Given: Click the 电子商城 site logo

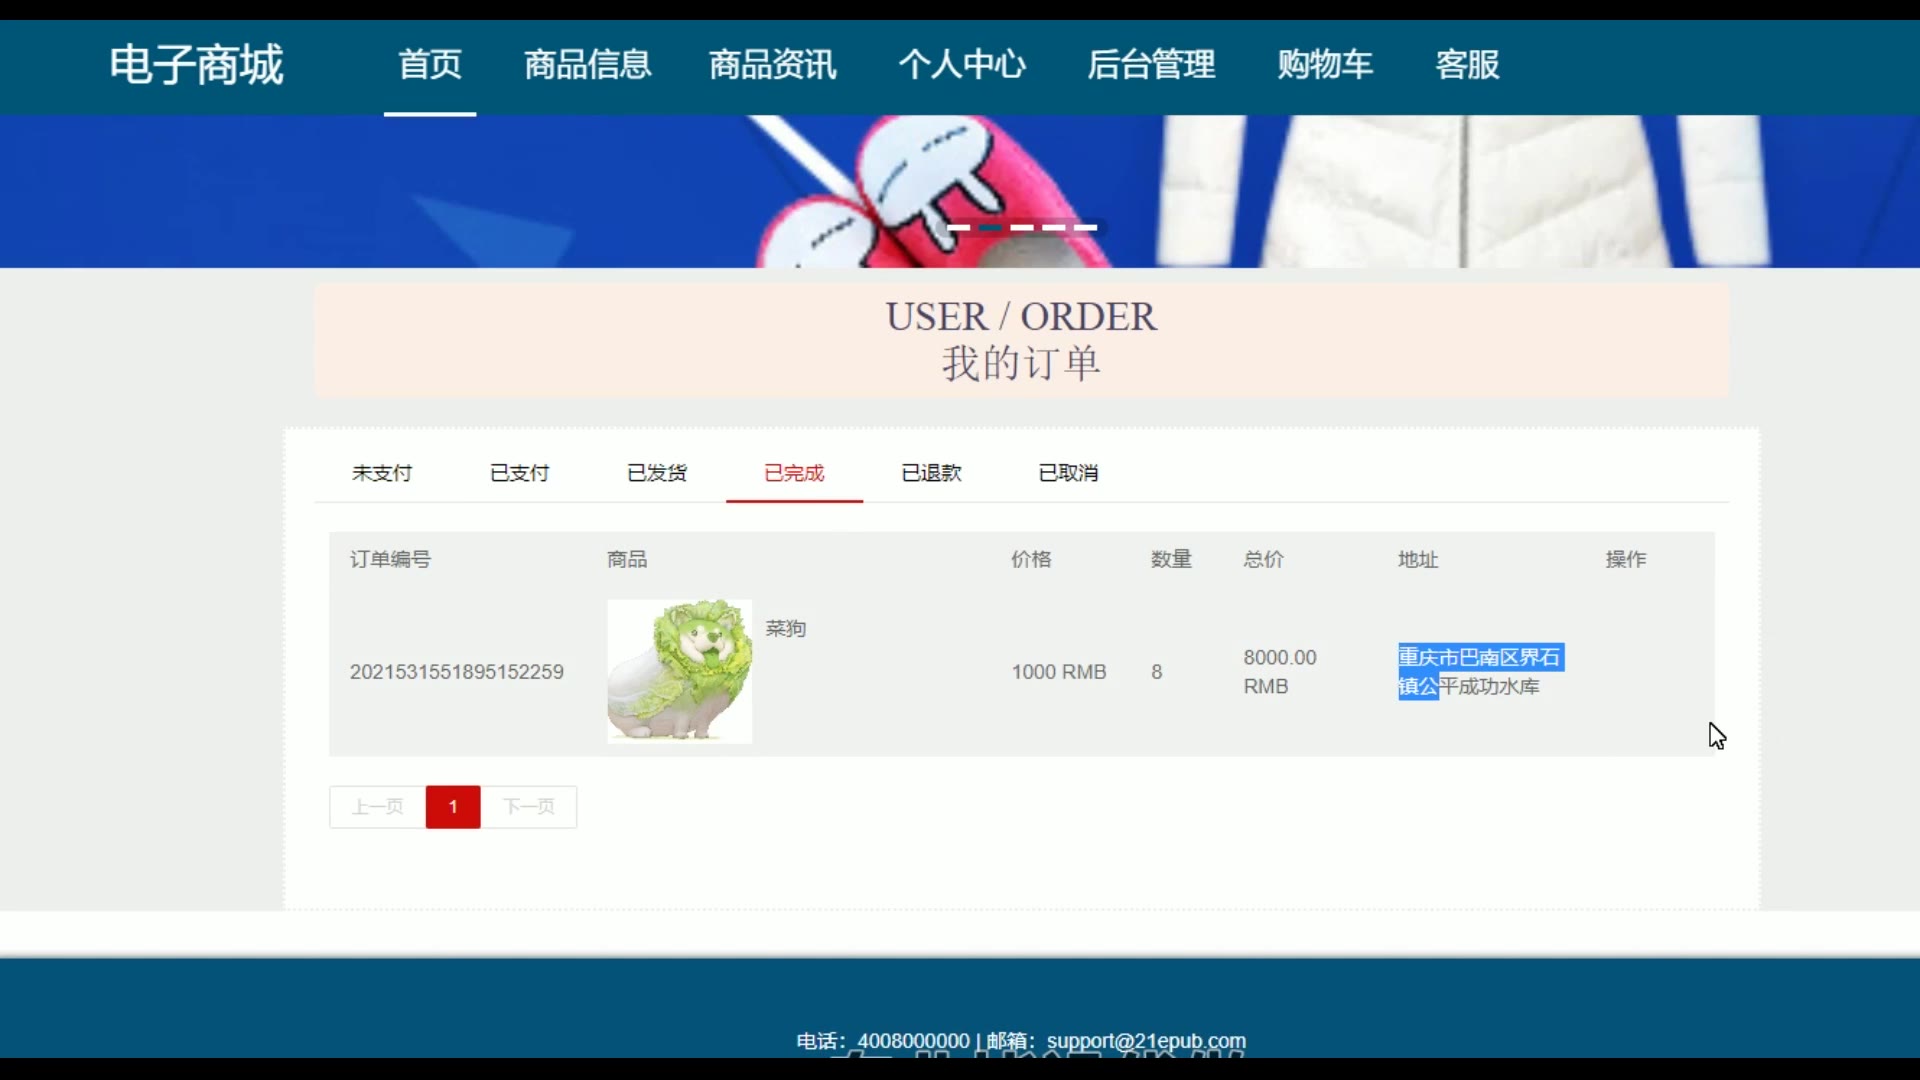Looking at the screenshot, I should point(196,65).
